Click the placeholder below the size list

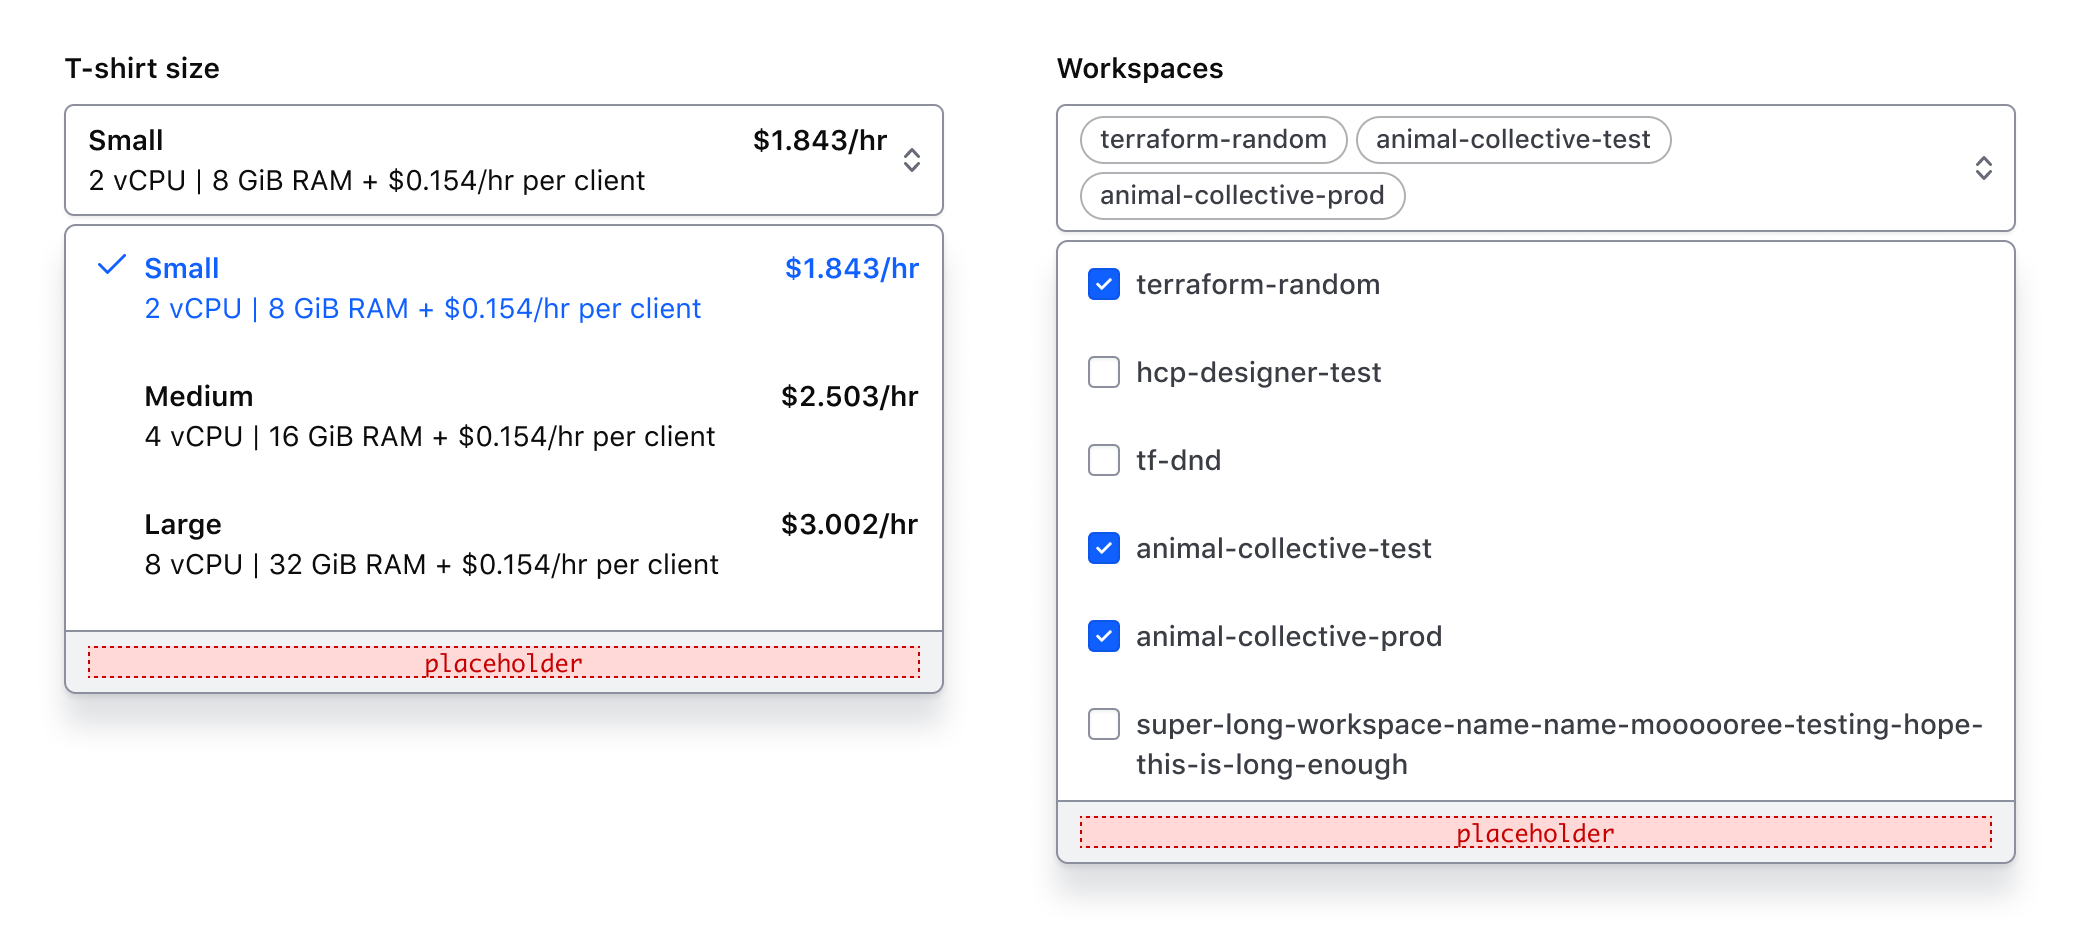[x=502, y=661]
